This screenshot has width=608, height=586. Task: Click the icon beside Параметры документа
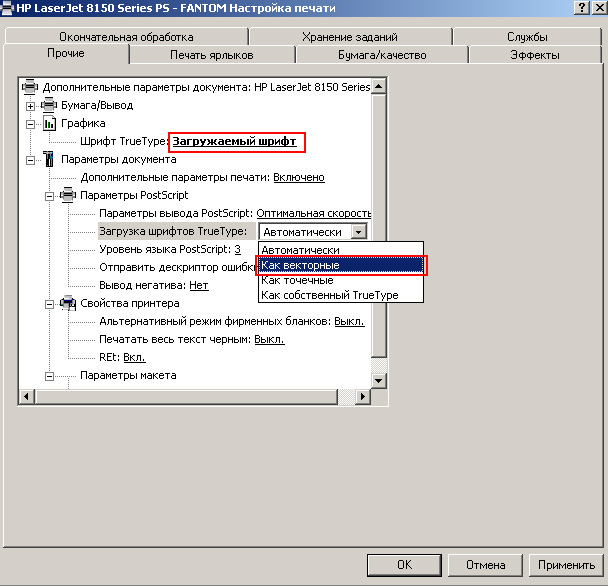(49, 159)
